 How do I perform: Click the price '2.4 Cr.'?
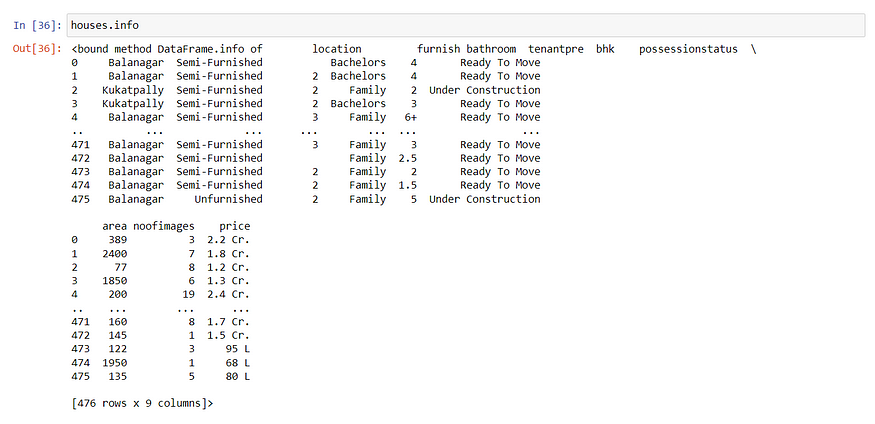pos(228,295)
